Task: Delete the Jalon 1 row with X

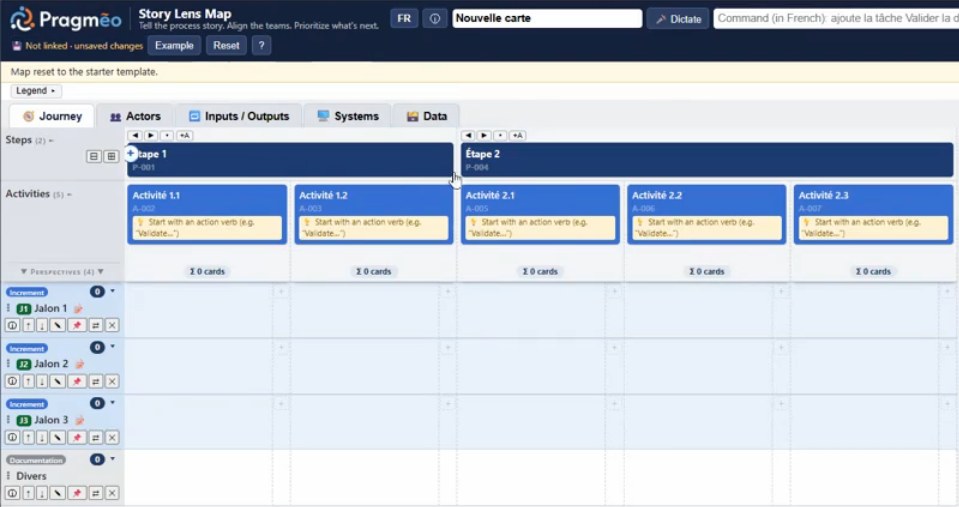Action: pos(112,325)
